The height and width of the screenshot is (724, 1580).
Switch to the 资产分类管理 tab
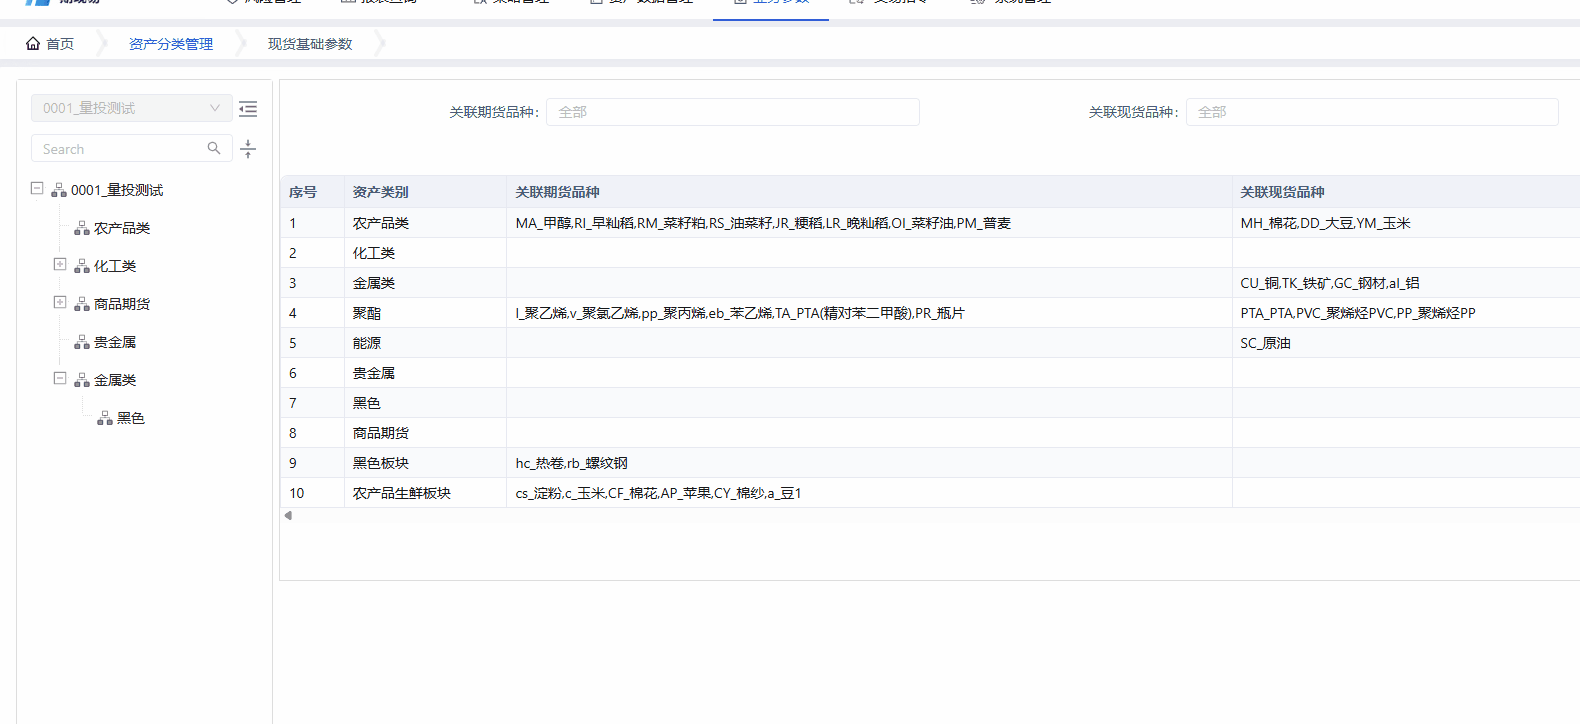click(171, 44)
